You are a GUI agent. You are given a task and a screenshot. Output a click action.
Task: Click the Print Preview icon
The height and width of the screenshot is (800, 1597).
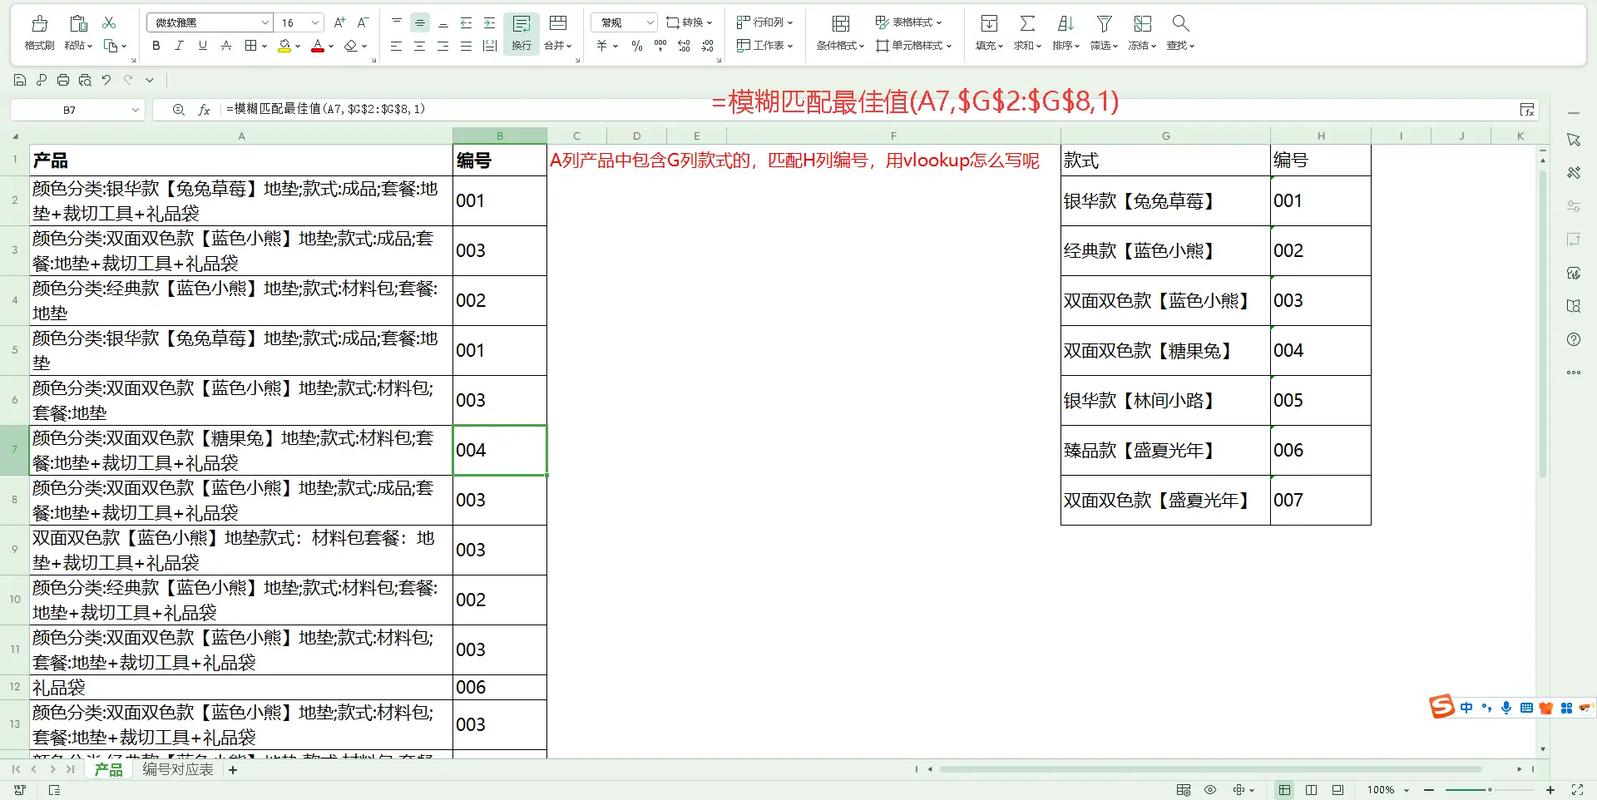coord(85,80)
